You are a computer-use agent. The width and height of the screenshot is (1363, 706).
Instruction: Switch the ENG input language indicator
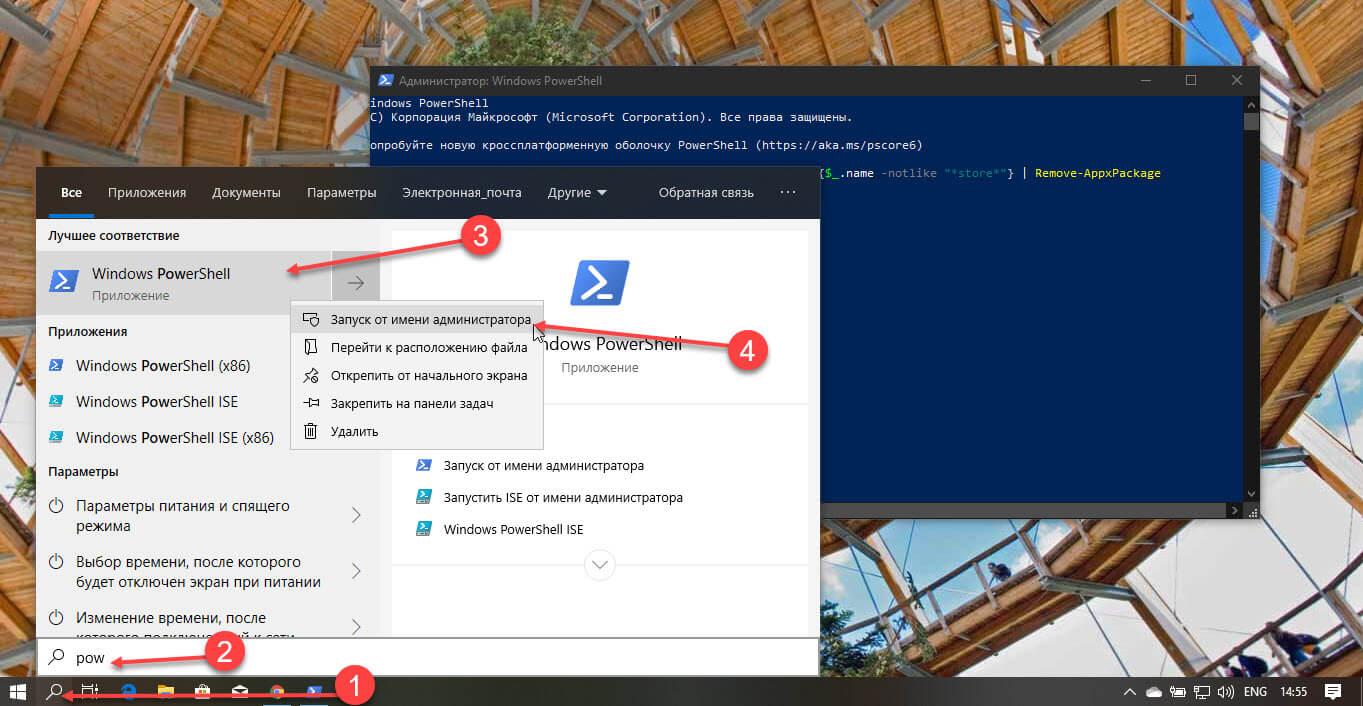pos(1256,692)
